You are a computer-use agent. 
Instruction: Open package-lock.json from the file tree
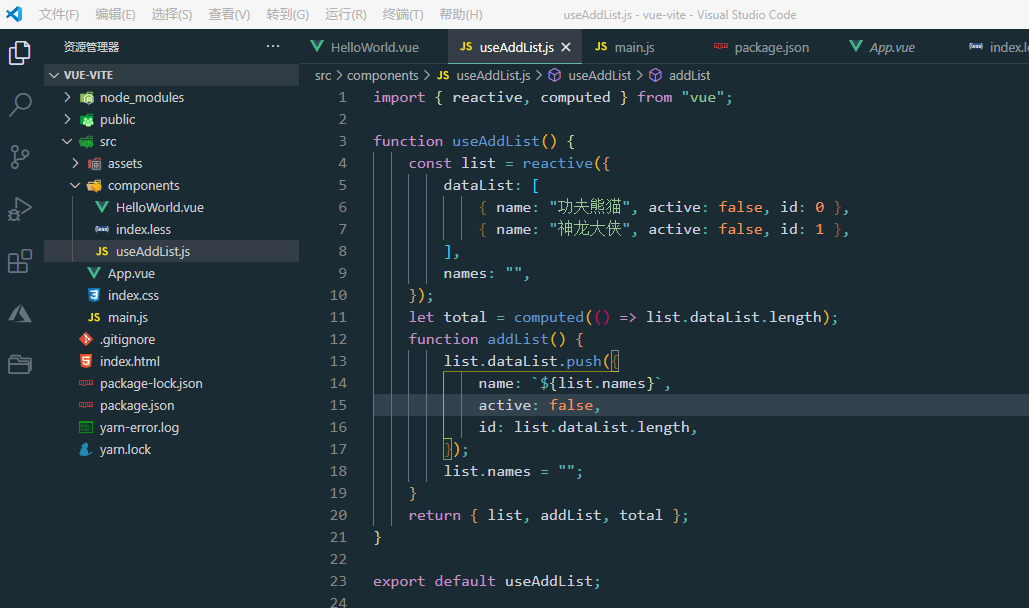151,383
